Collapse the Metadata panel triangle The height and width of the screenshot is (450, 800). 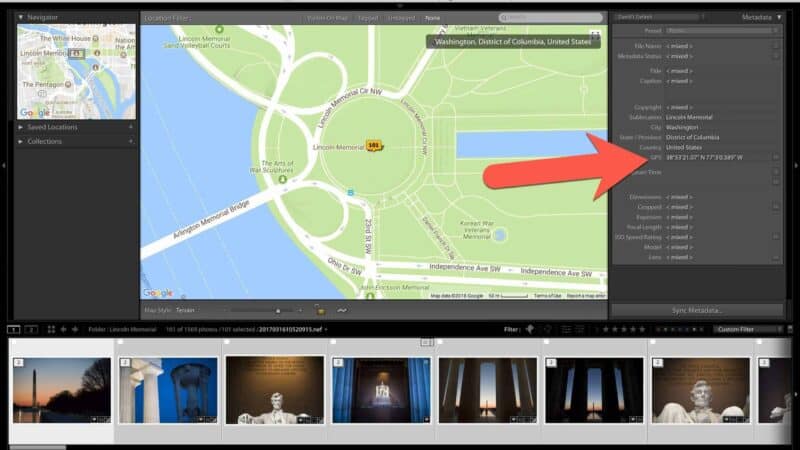coord(779,17)
